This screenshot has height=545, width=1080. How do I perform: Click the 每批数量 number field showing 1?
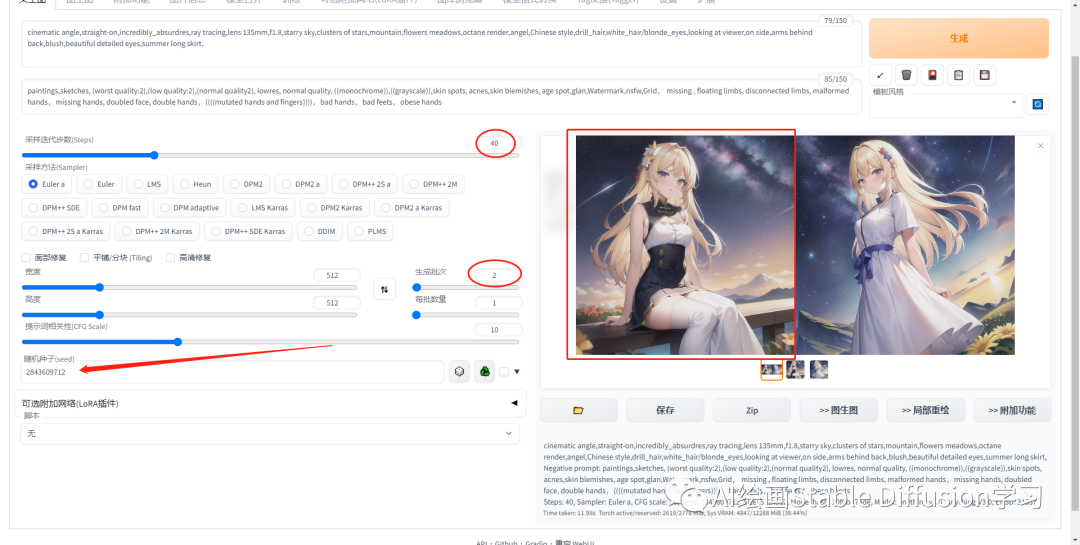(x=498, y=303)
